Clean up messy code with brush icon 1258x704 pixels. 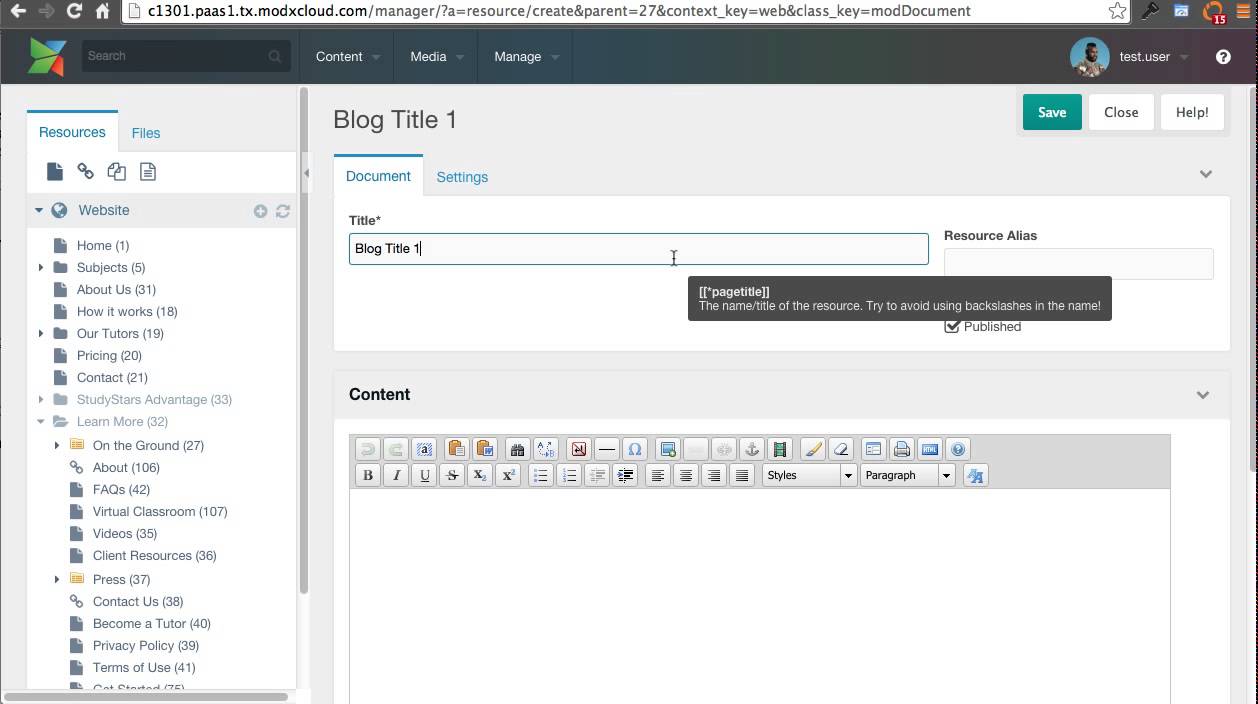(x=813, y=449)
